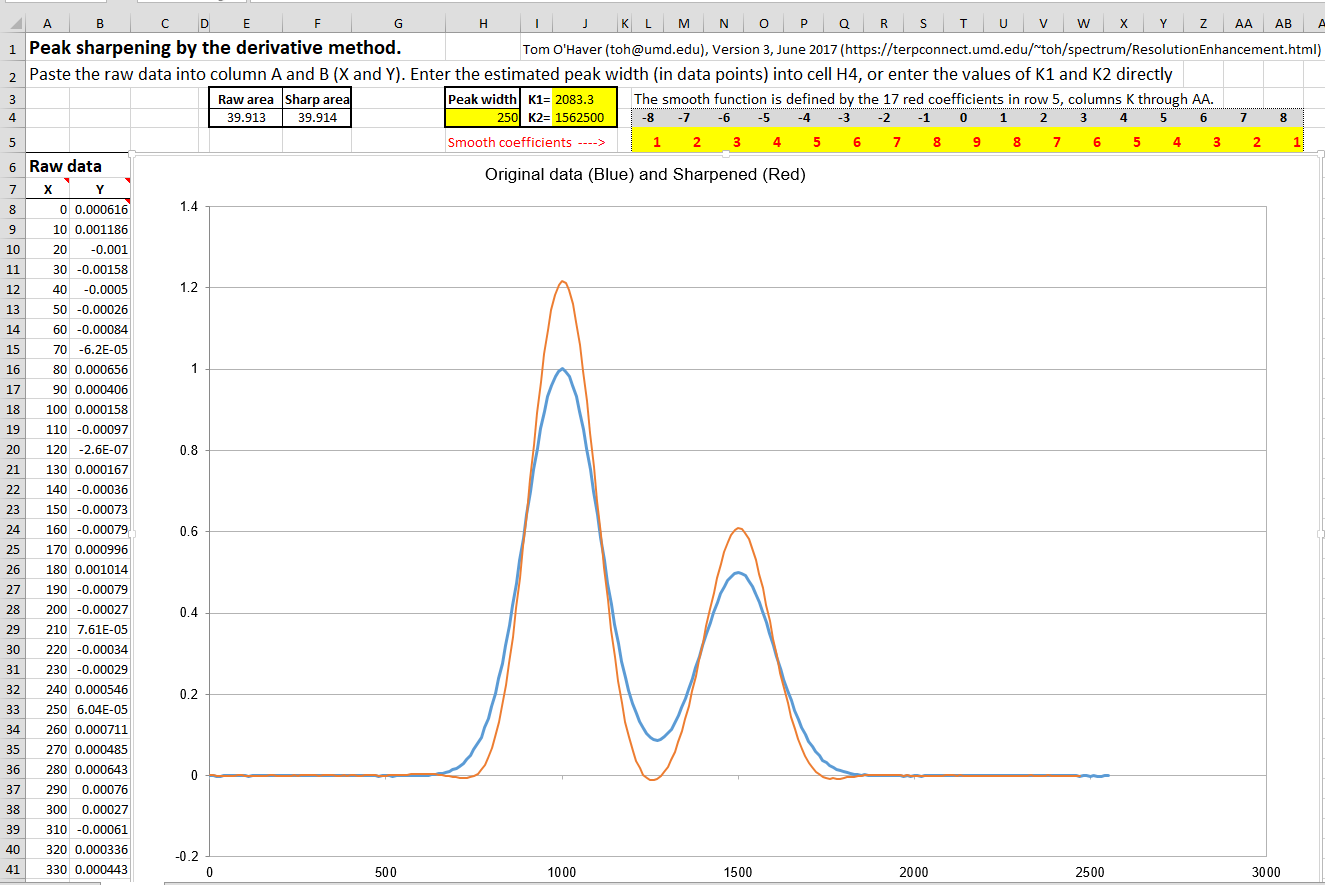Click the 1.4 label on the chart's vertical axis

188,207
